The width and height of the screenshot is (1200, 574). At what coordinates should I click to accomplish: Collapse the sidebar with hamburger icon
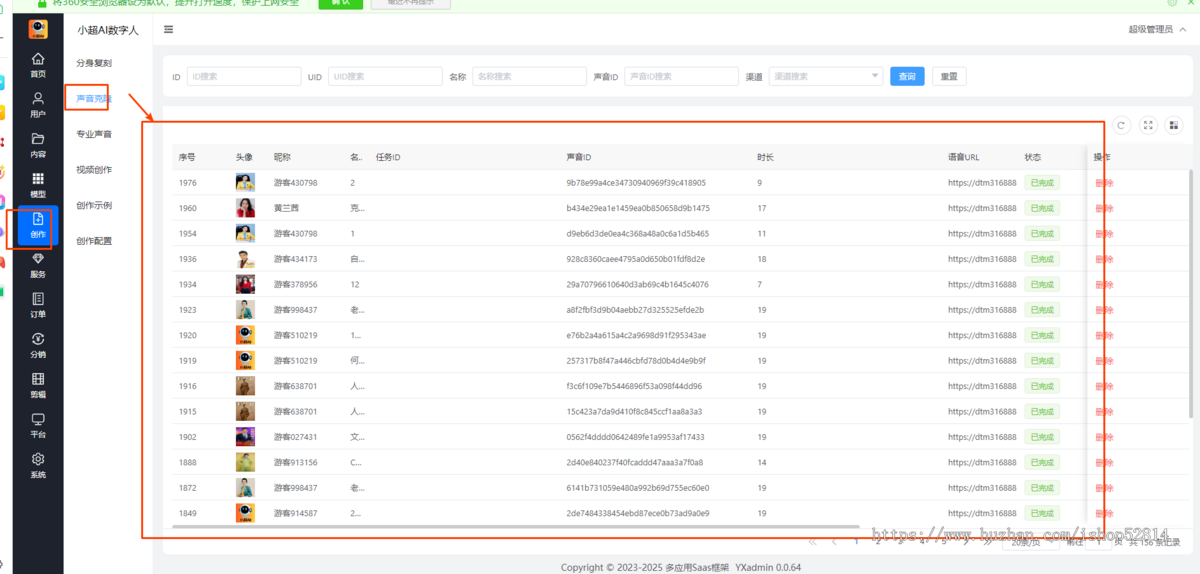point(168,30)
